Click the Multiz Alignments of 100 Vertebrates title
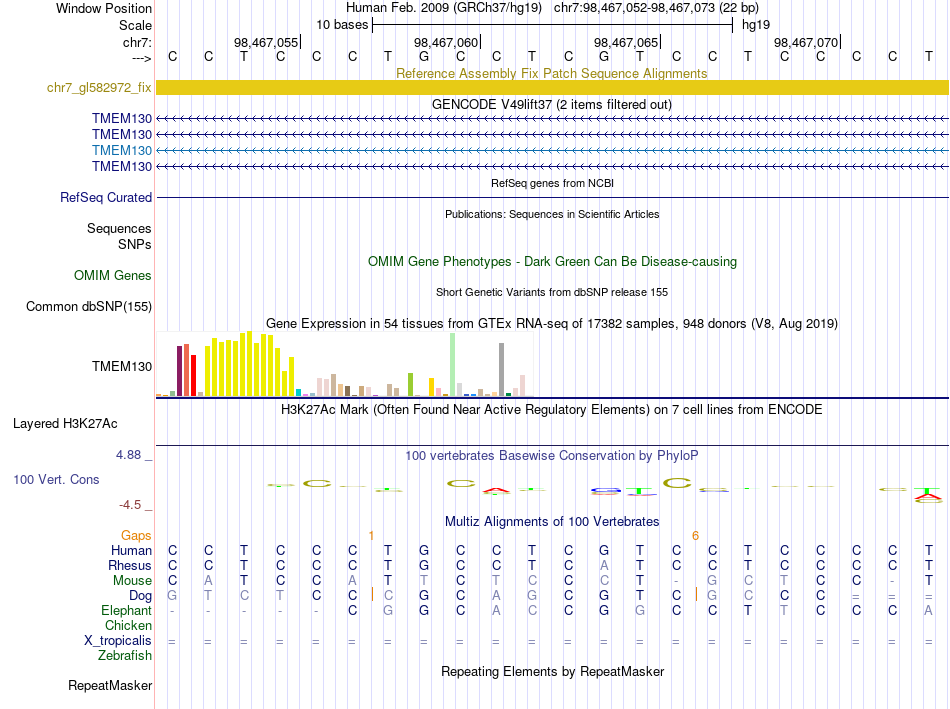Screen dimensions: 950x709 [552, 522]
